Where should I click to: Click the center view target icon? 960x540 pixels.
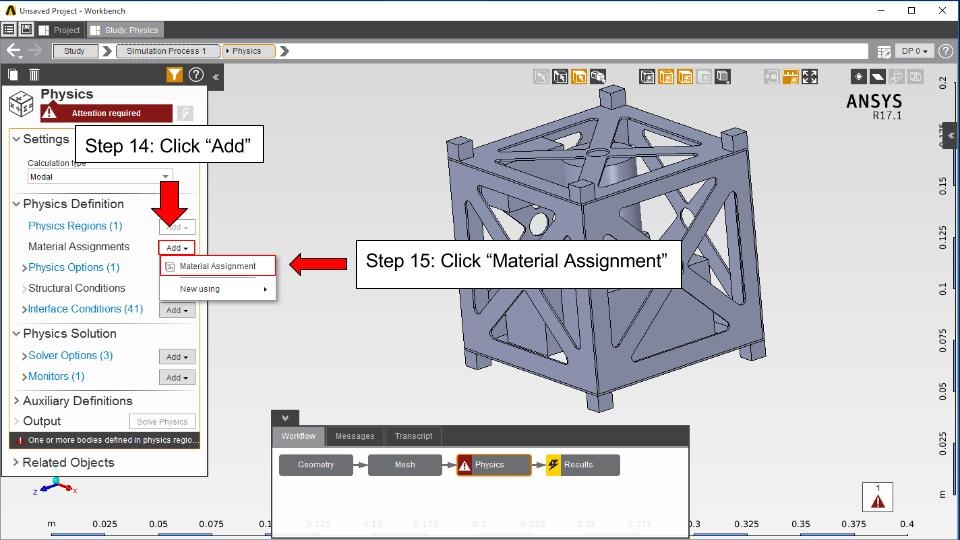[858, 77]
